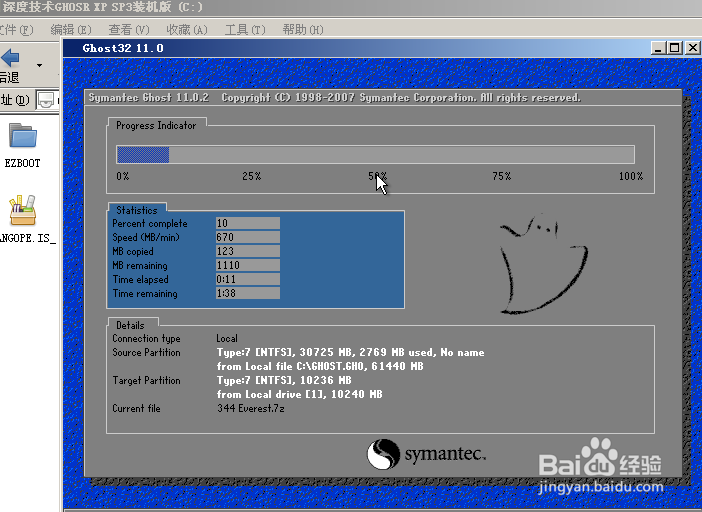Close the Ghost32 11.0 window
Viewport: 702px width, 512px height.
click(692, 48)
